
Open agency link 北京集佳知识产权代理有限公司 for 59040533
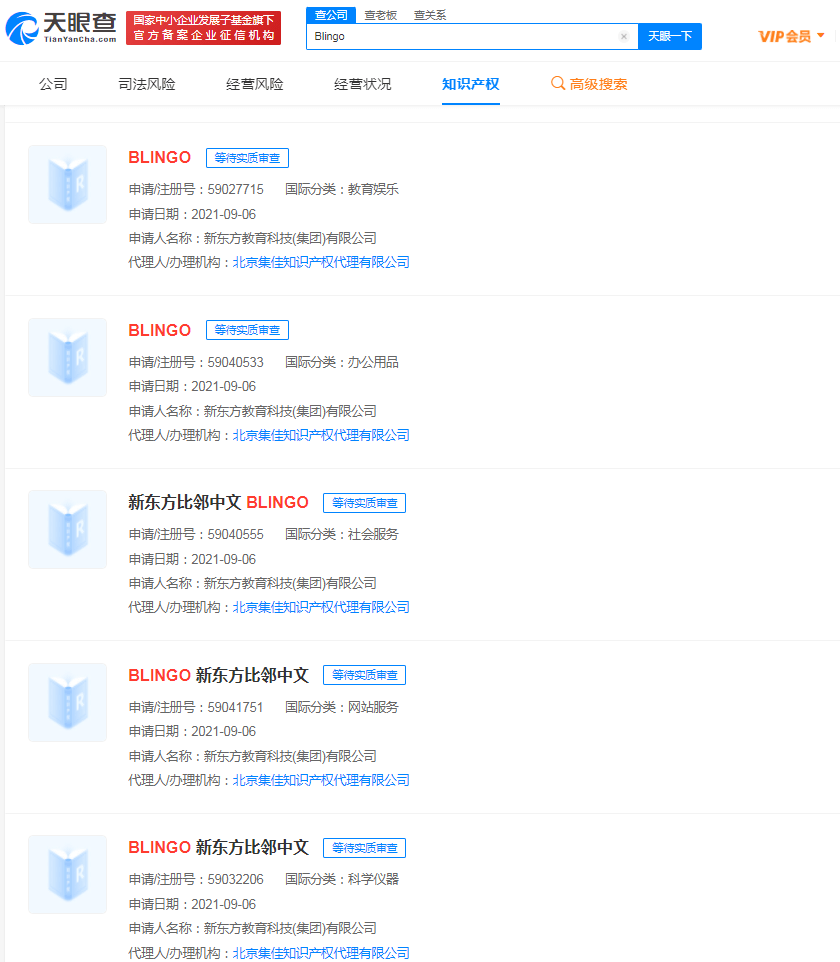coord(321,435)
